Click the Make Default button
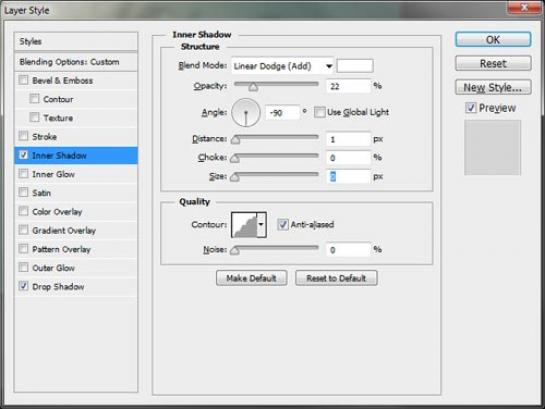Screen dimensions: 545x409 [x=251, y=278]
